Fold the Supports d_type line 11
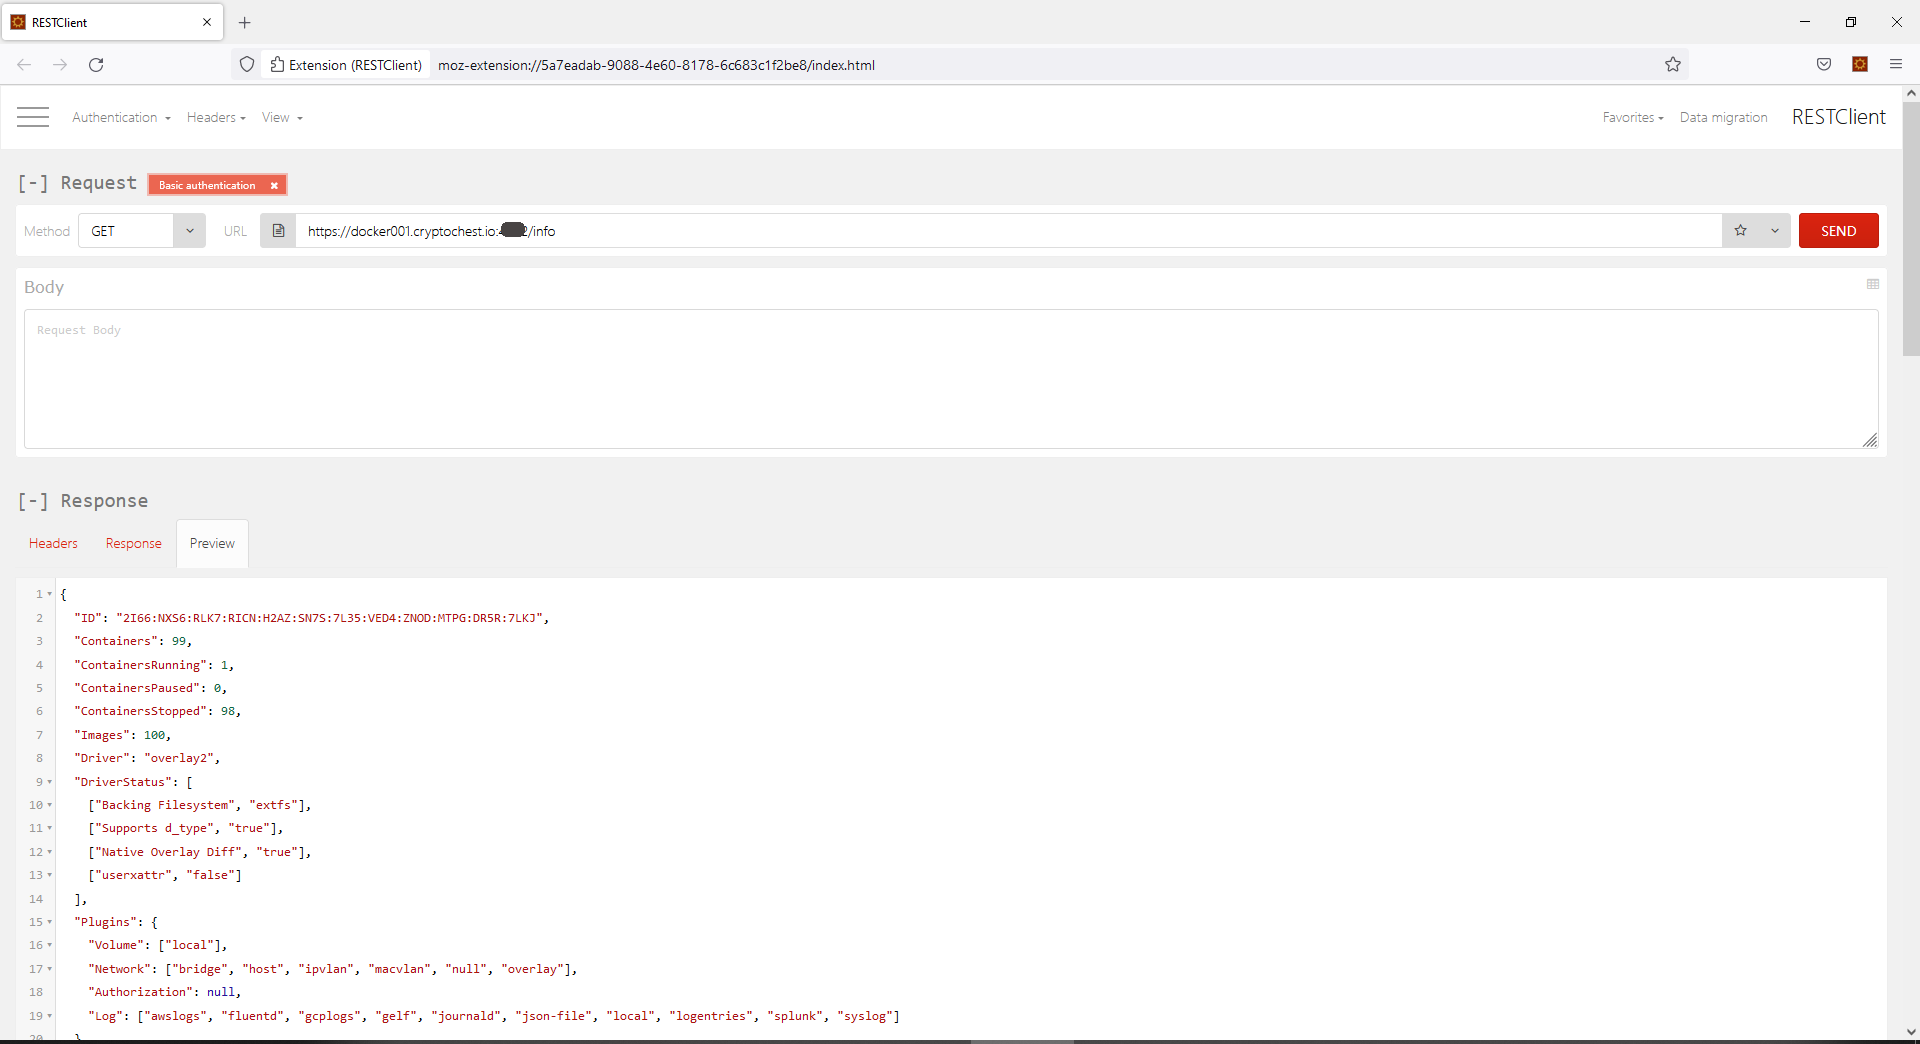This screenshot has width=1920, height=1044. click(x=50, y=829)
